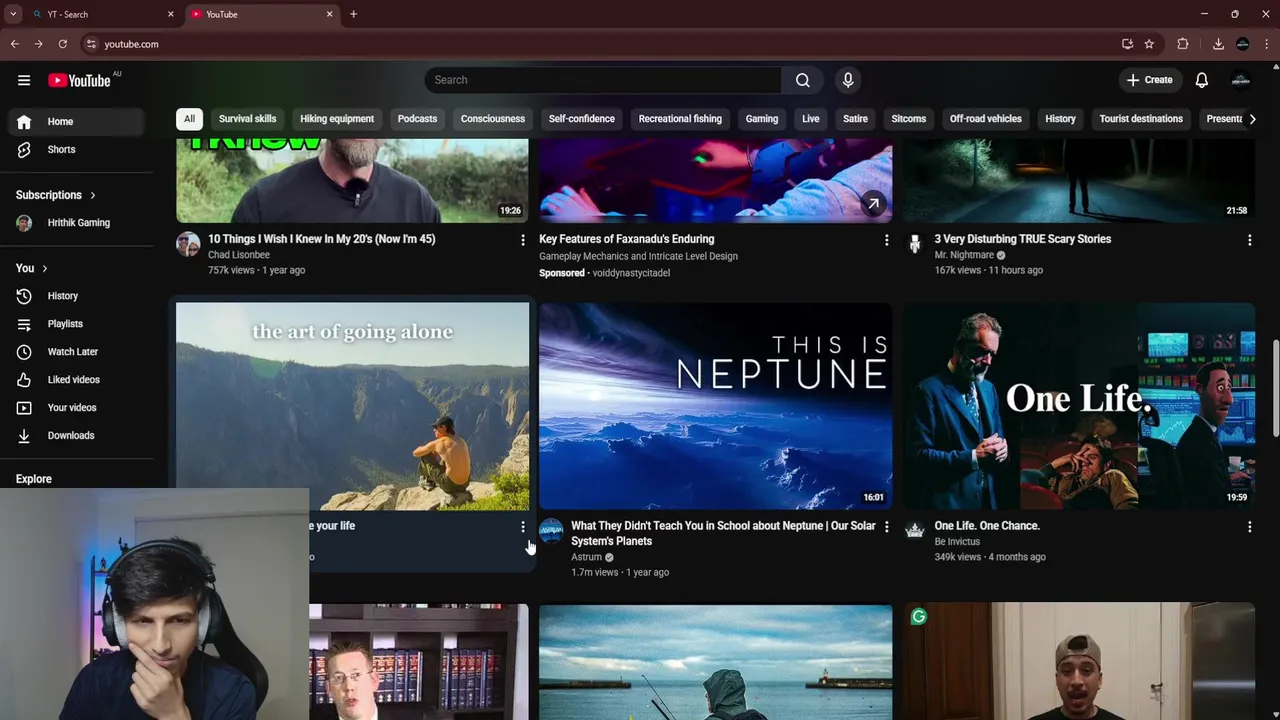Screen dimensions: 1280x720
Task: Select the Survival skills chip
Action: pos(247,119)
